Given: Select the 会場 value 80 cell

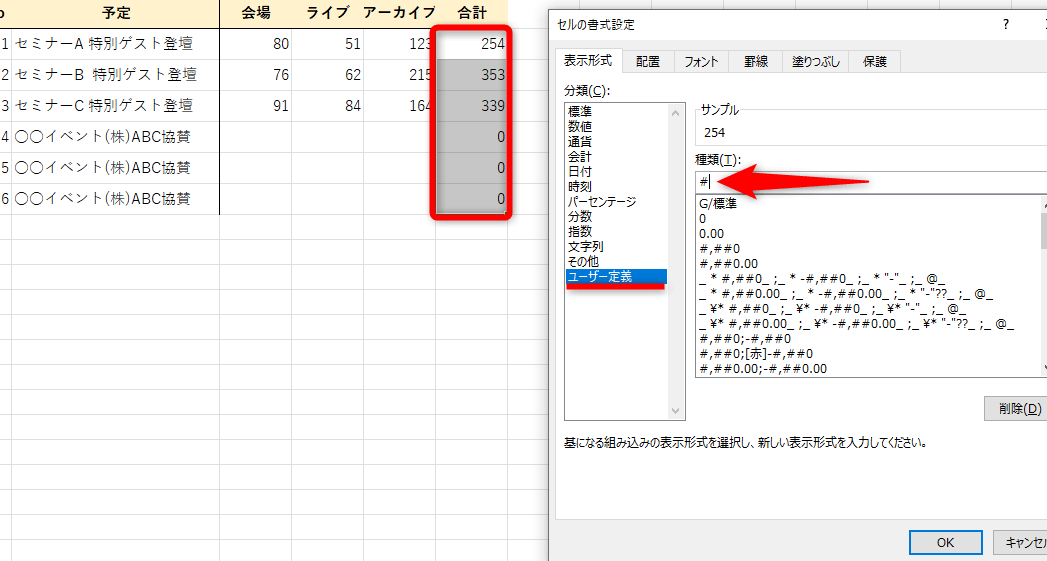Looking at the screenshot, I should point(257,44).
